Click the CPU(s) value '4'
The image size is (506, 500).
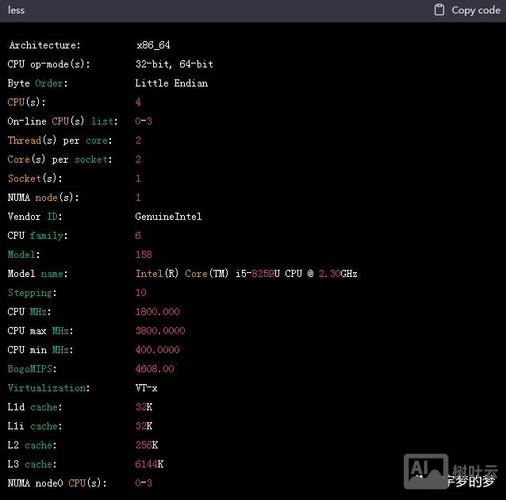(138, 102)
